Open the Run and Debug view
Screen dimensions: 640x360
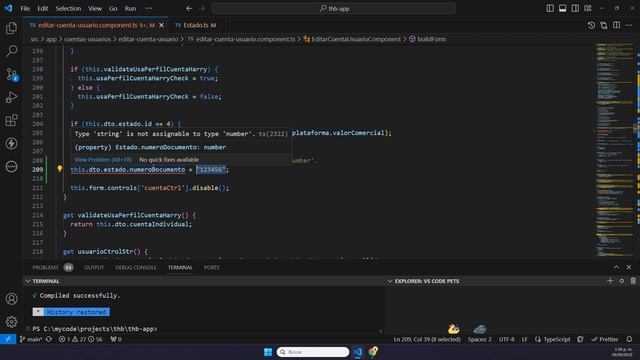click(x=11, y=97)
